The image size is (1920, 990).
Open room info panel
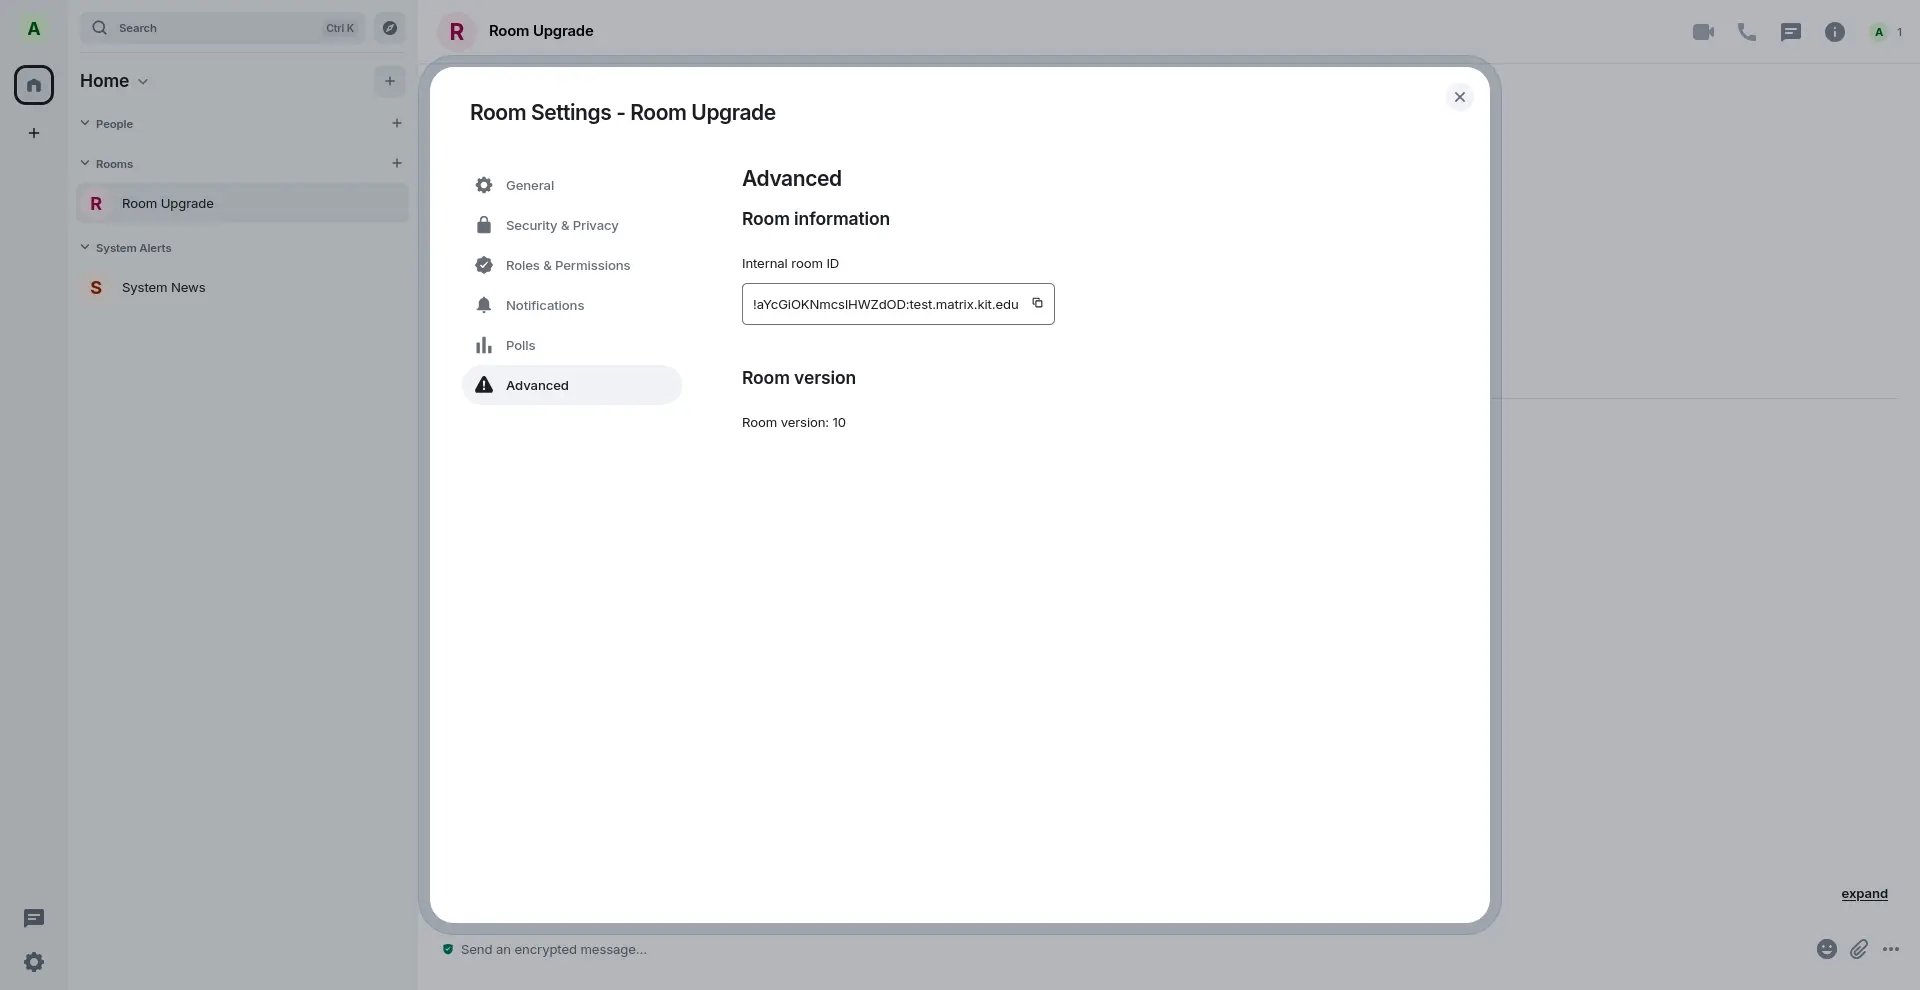click(1835, 32)
